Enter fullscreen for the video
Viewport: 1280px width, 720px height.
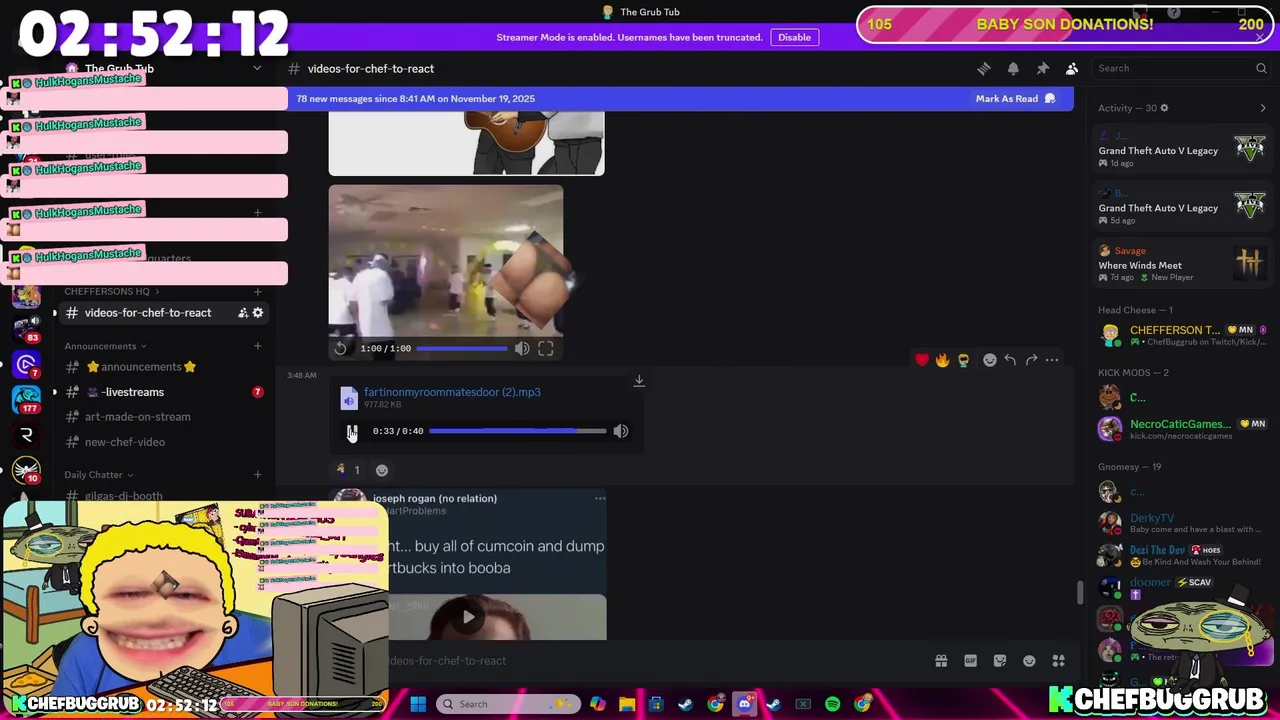pyautogui.click(x=546, y=348)
